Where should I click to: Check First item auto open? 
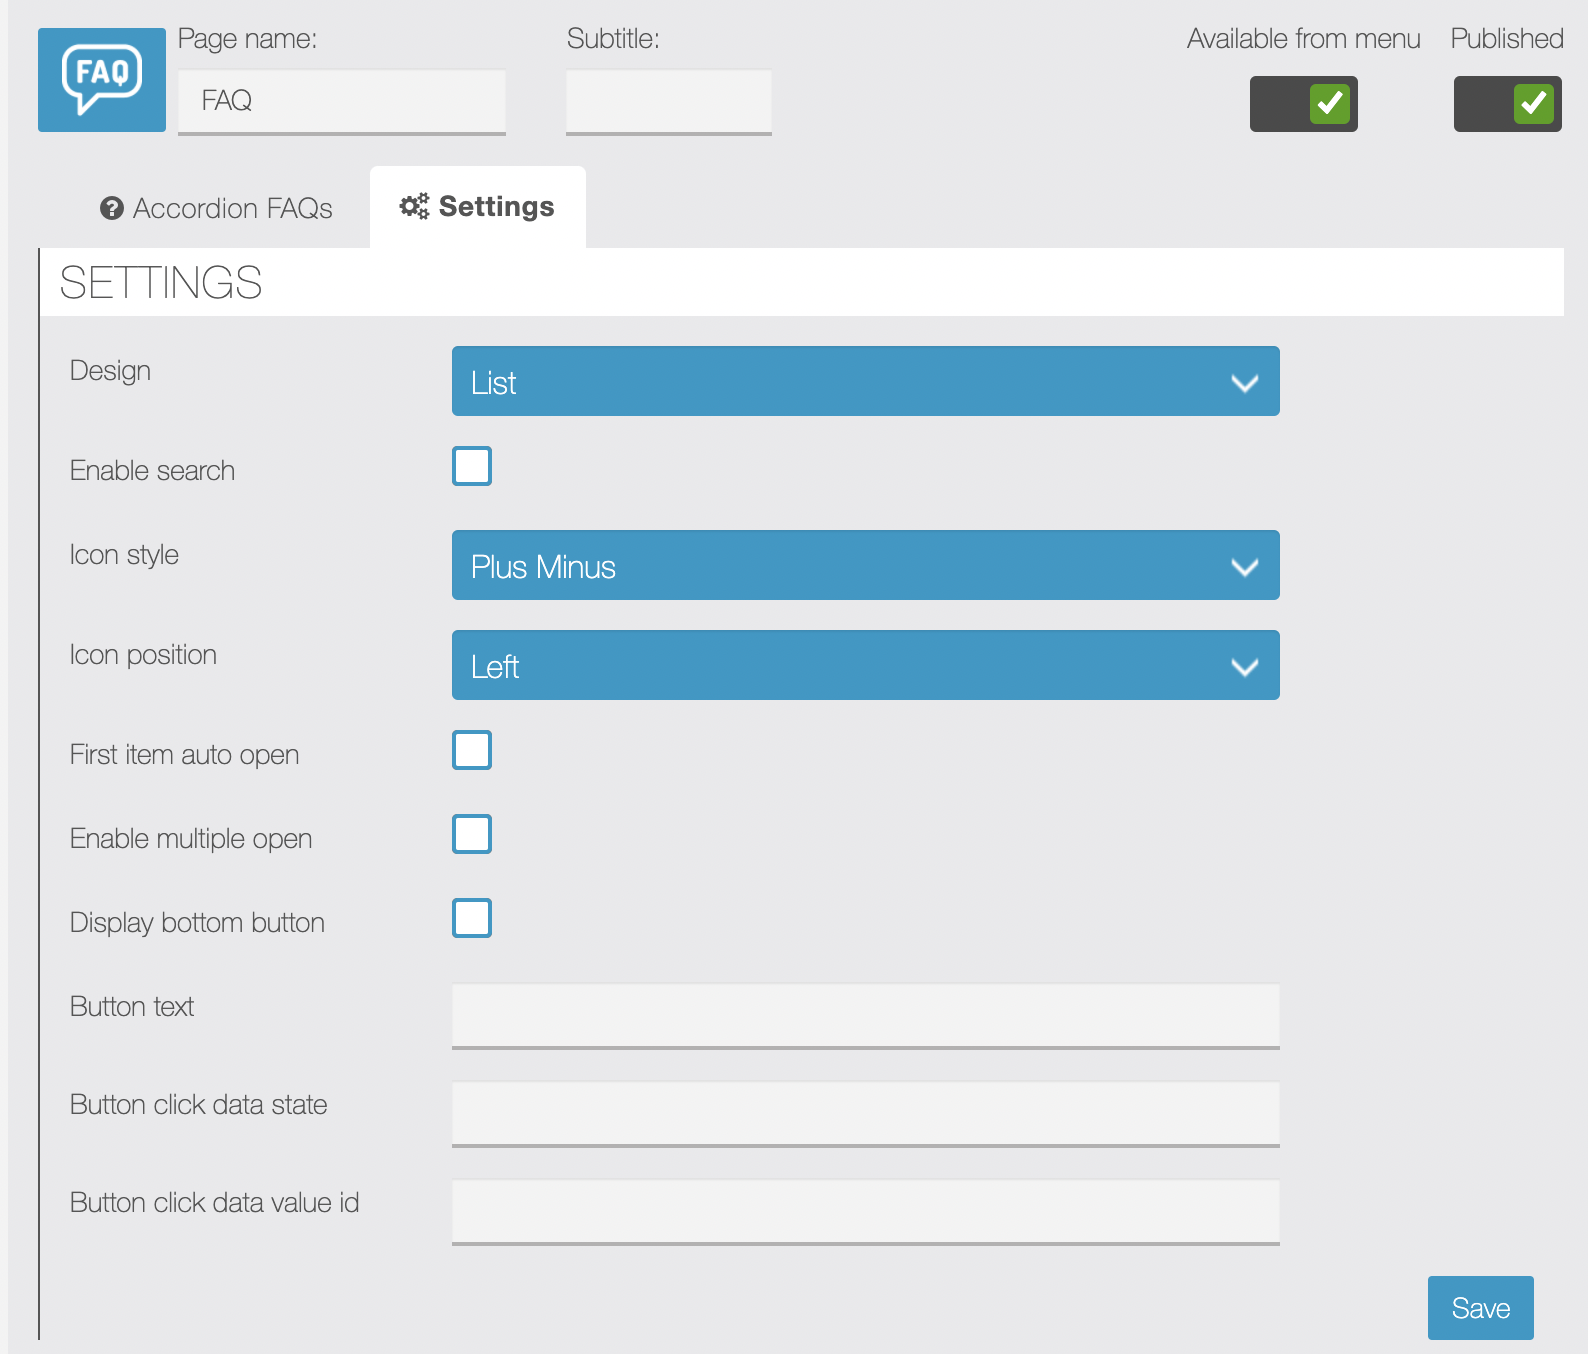point(472,750)
